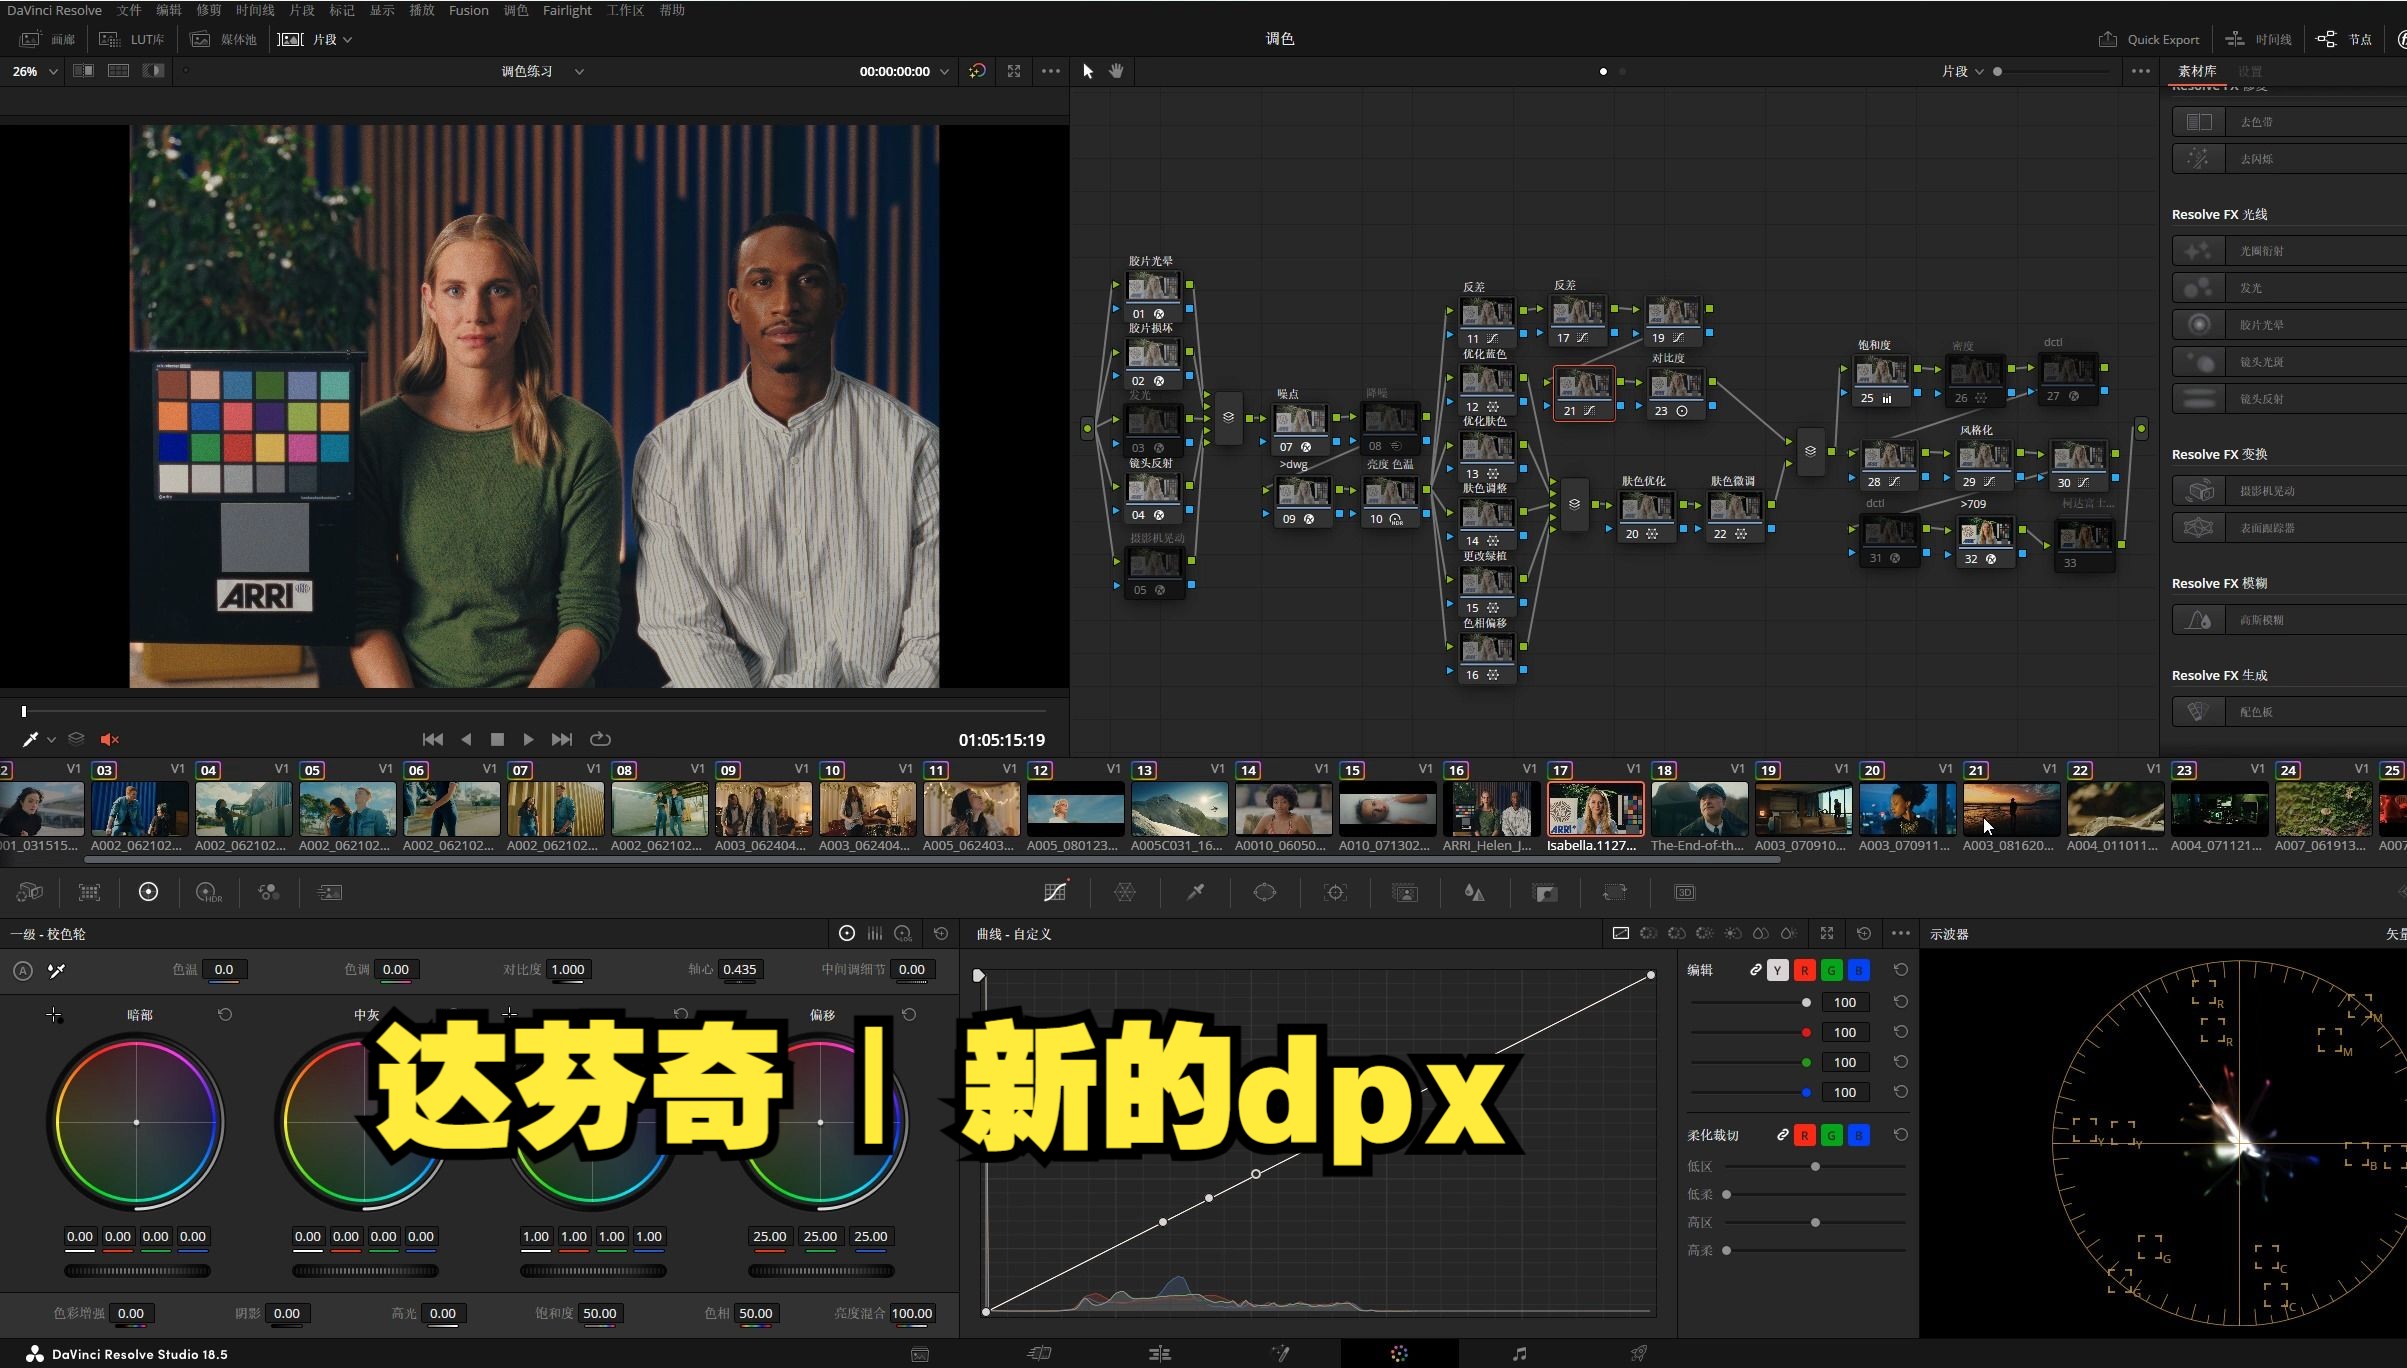This screenshot has width=2407, height=1368.
Task: Open node editor three-dots options menu
Action: point(2141,71)
